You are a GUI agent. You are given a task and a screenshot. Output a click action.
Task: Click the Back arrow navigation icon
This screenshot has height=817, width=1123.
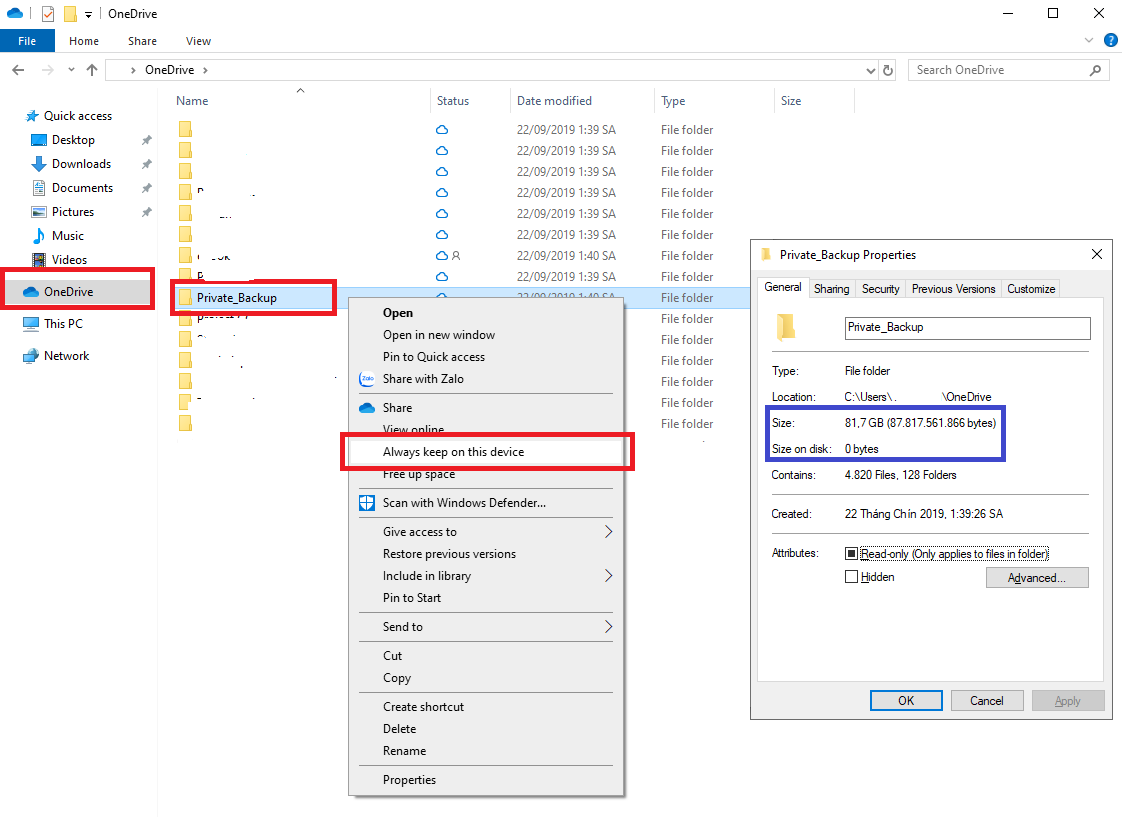[x=18, y=70]
